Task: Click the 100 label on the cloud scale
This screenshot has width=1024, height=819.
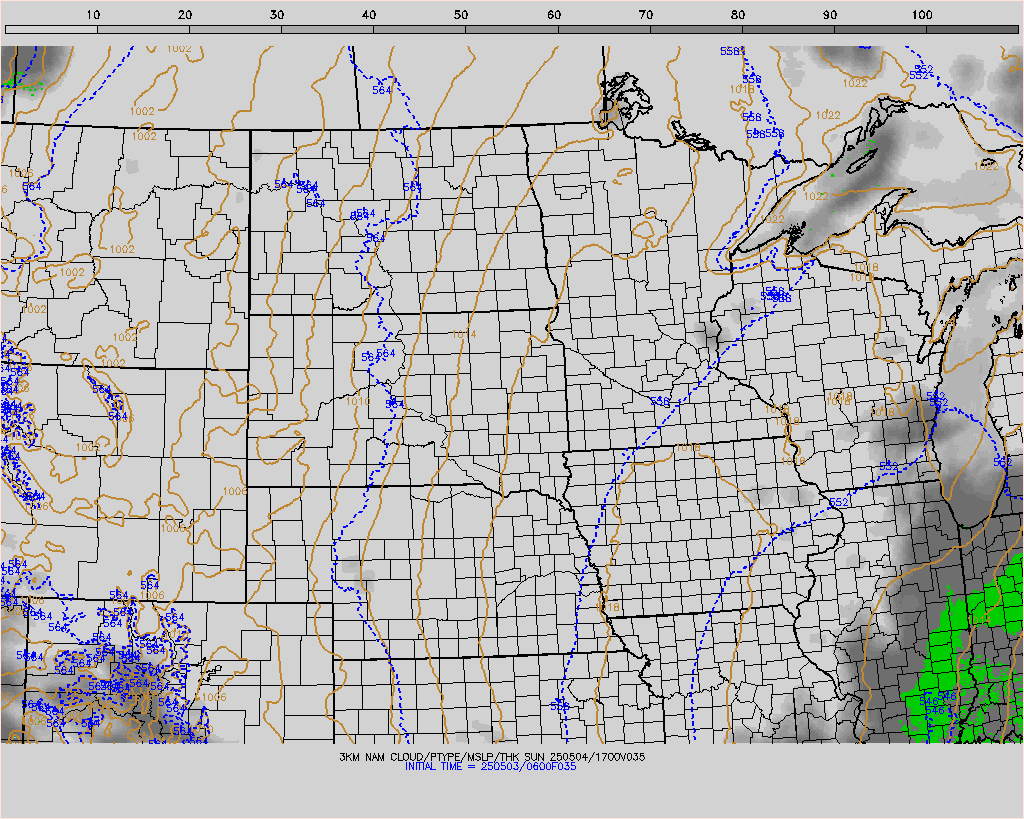Action: 922,15
